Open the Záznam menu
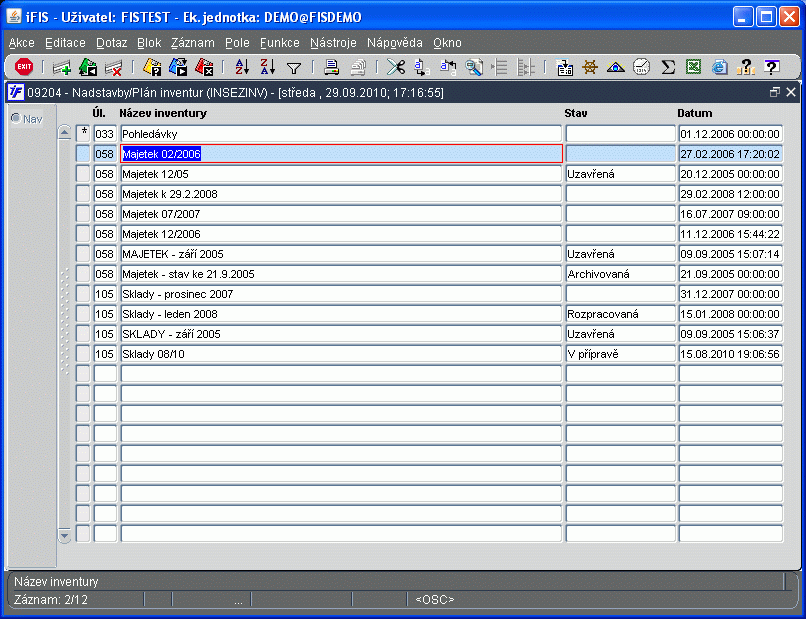The height and width of the screenshot is (619, 806). coord(193,43)
